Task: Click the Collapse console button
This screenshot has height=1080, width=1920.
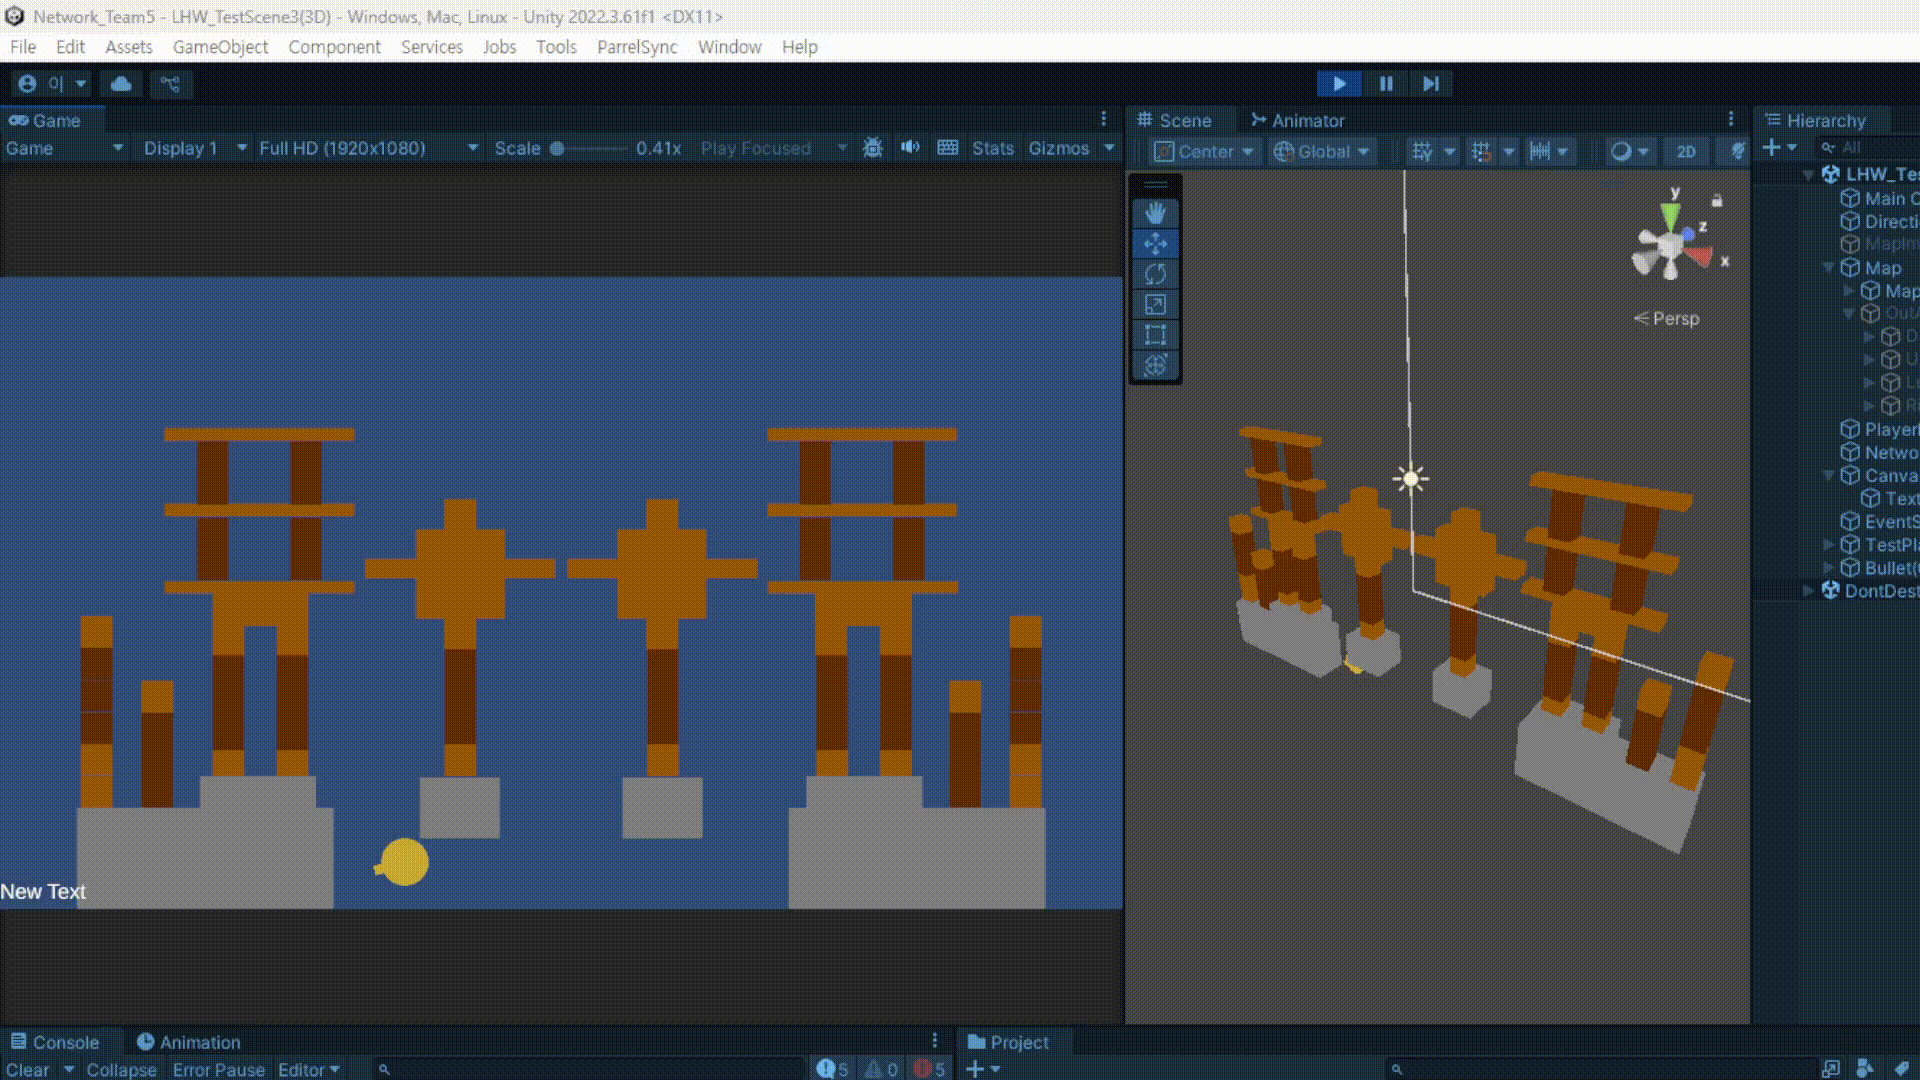Action: pos(121,1069)
